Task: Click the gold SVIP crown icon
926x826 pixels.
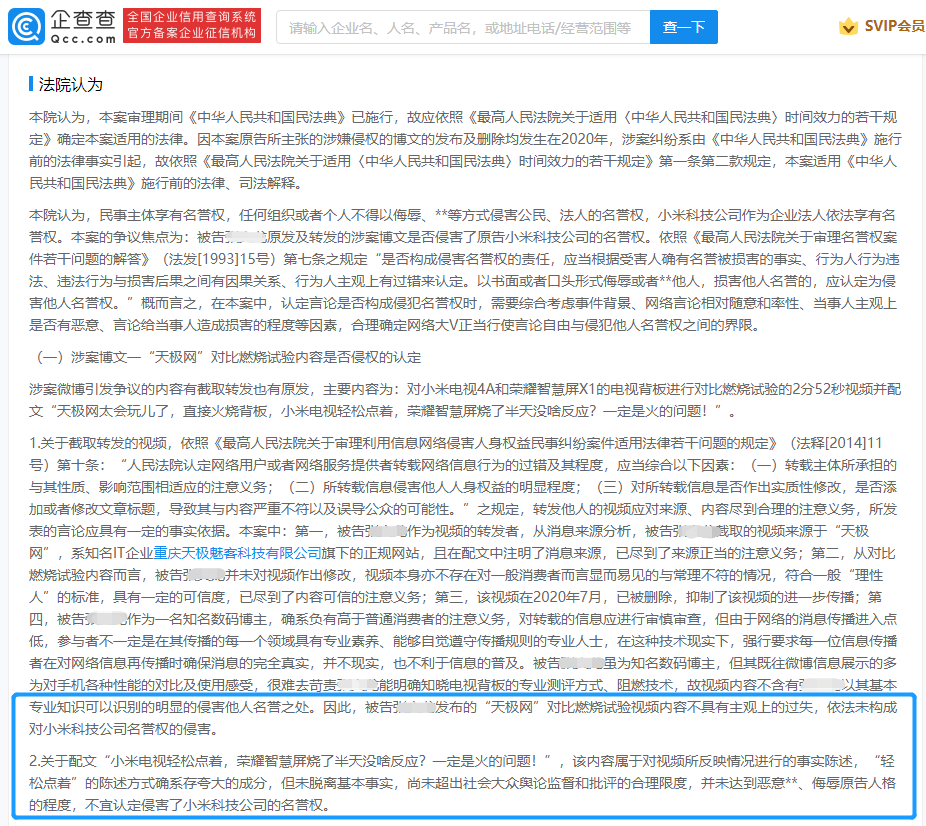Action: click(x=848, y=26)
